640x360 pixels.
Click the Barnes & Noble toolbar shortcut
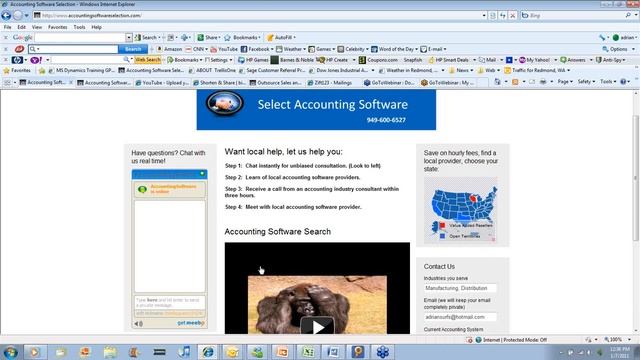293,60
